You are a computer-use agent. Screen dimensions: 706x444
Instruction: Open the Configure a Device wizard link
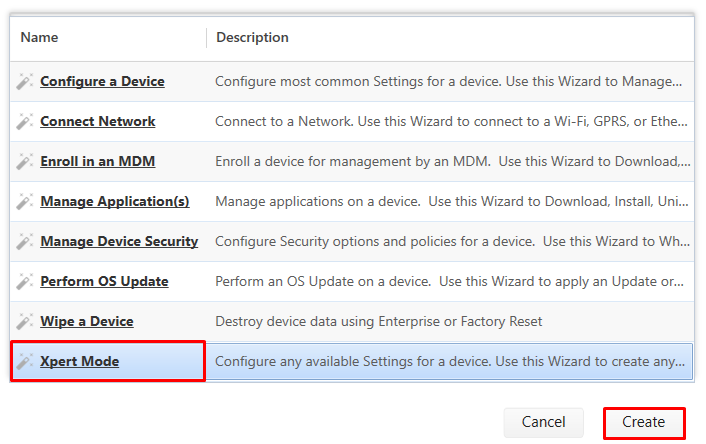(x=102, y=82)
